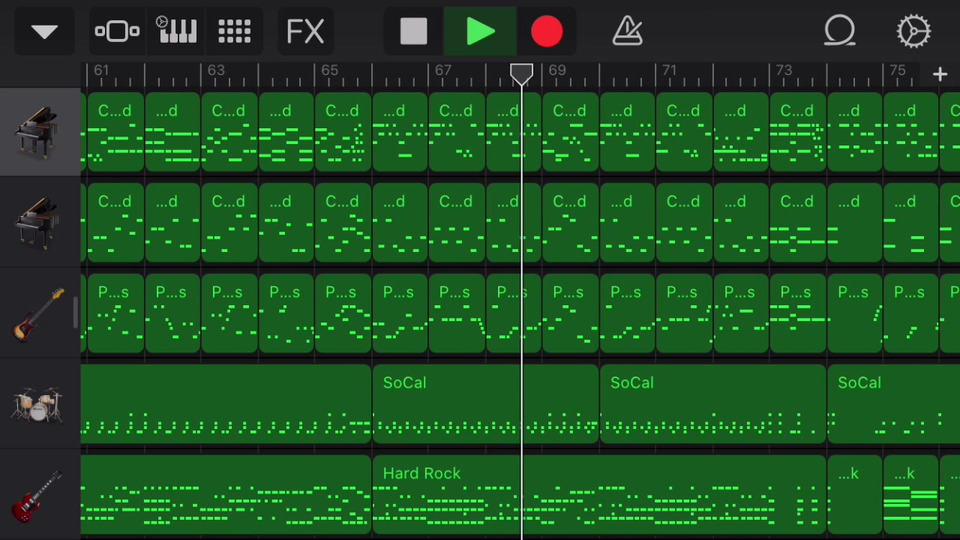This screenshot has height=540, width=960.
Task: Grab the track header resize handle
Action: 75,312
